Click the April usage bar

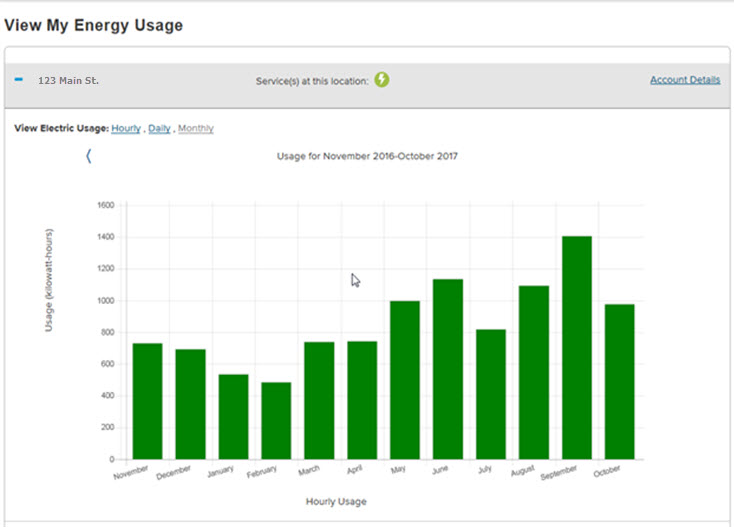[x=362, y=400]
